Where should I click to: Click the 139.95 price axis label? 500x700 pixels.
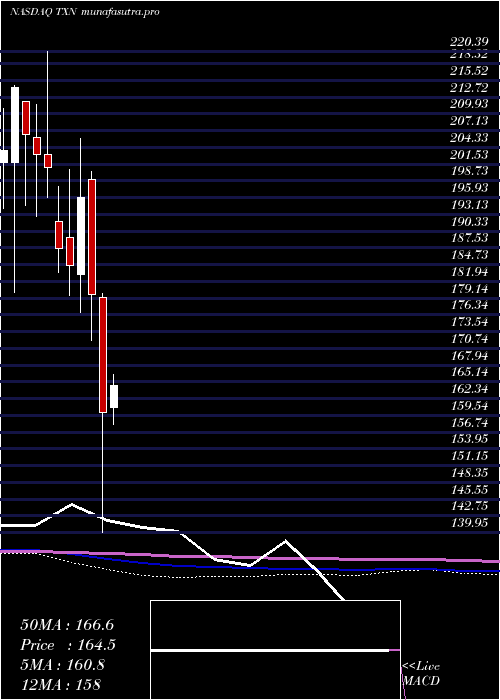coord(469,523)
